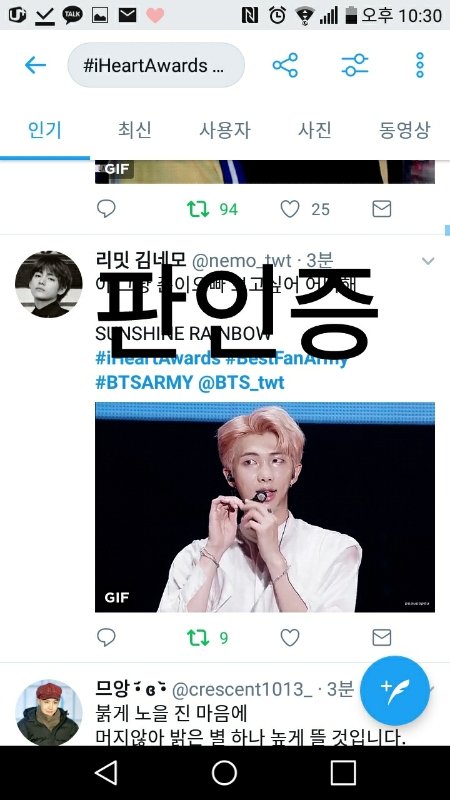Like the tweet with 25 likes
Screen dimensions: 450x800
coord(290,209)
